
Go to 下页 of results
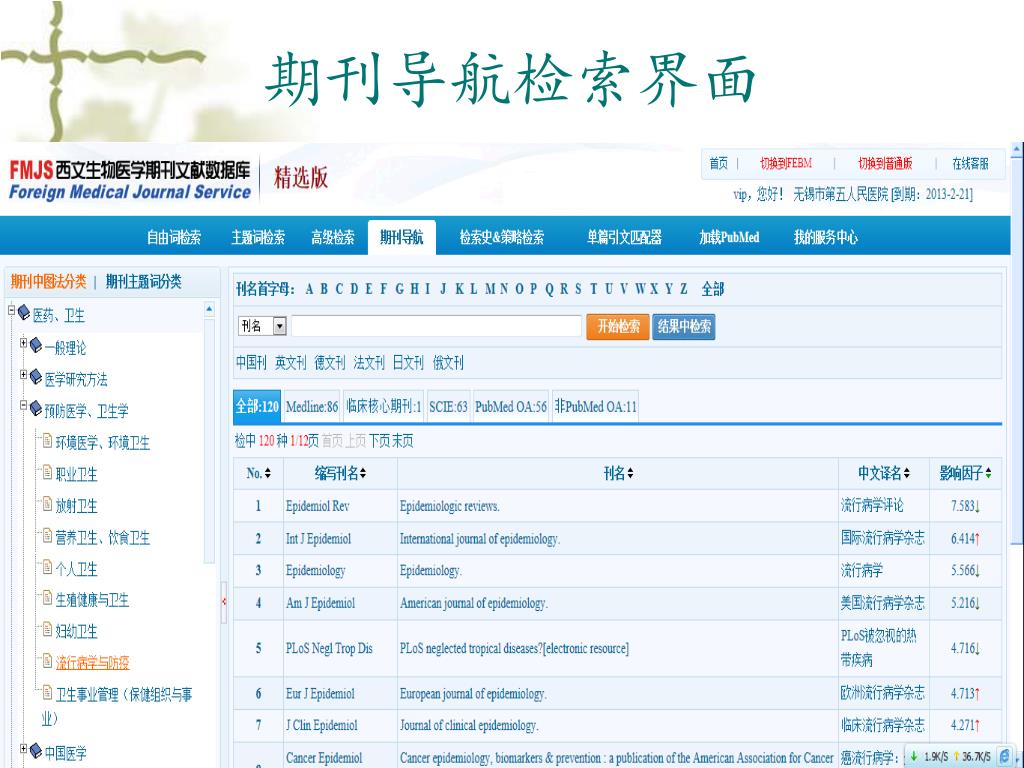(379, 441)
